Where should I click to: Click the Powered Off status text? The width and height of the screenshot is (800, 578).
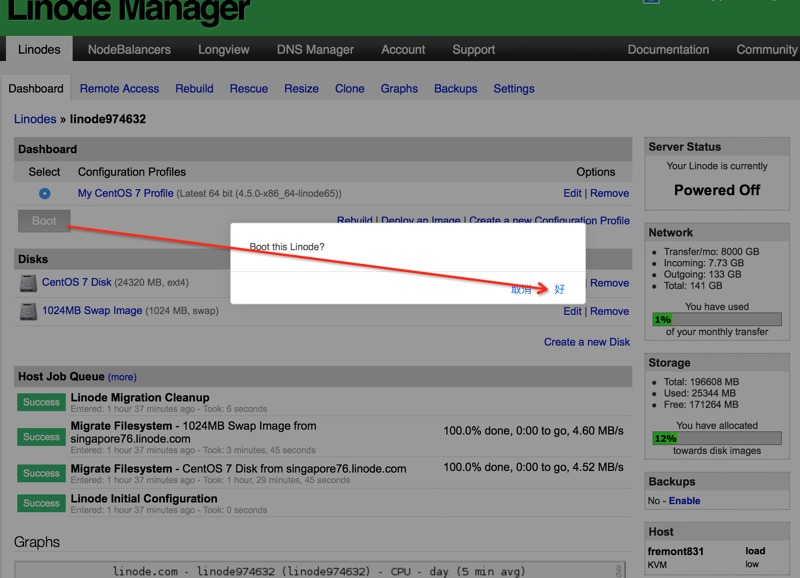coord(717,190)
